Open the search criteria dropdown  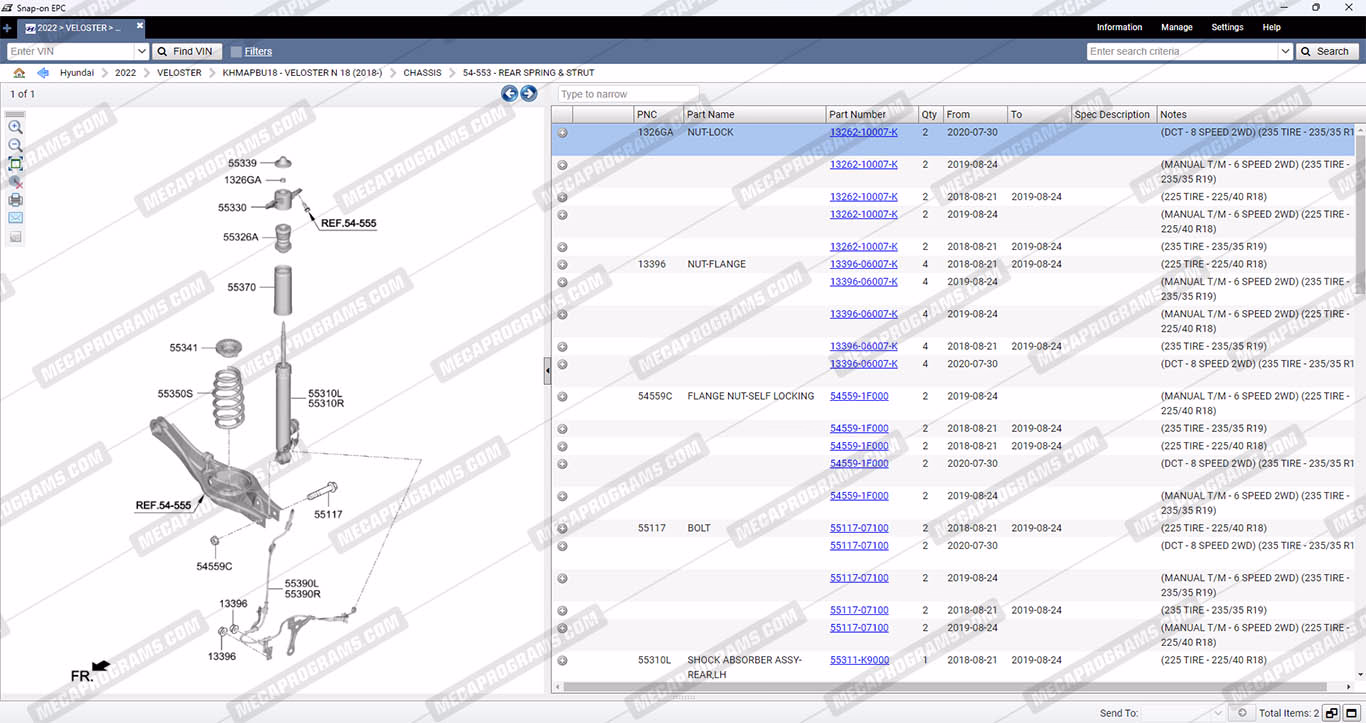1285,52
